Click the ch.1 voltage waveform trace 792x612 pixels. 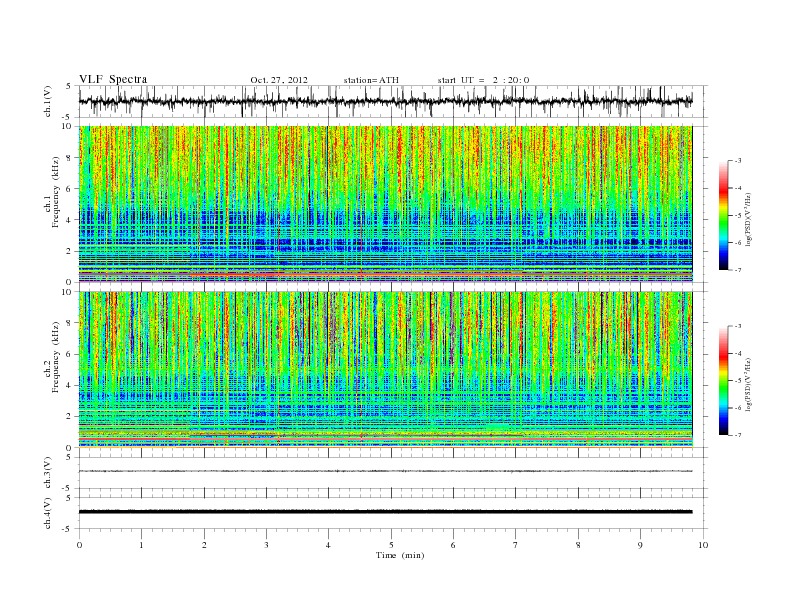click(385, 101)
